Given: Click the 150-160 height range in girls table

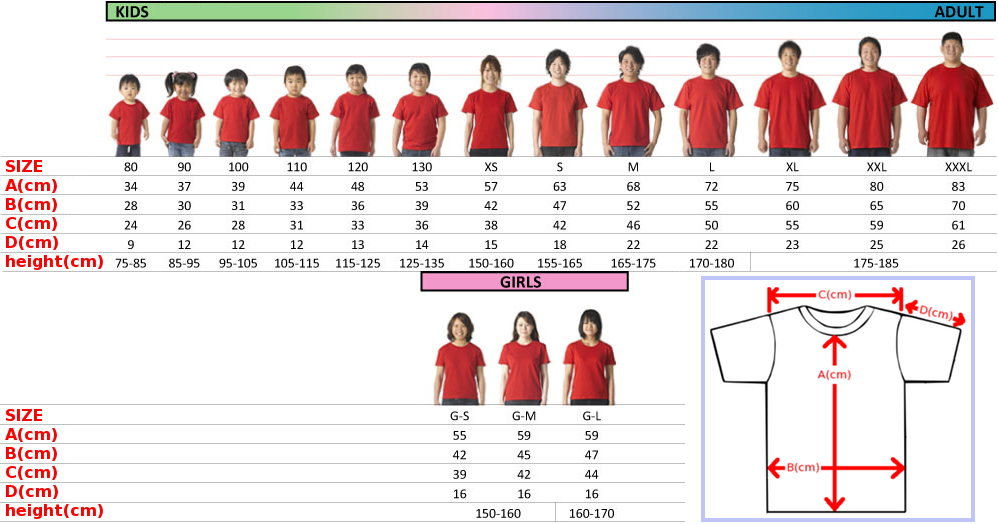Looking at the screenshot, I should (x=498, y=514).
